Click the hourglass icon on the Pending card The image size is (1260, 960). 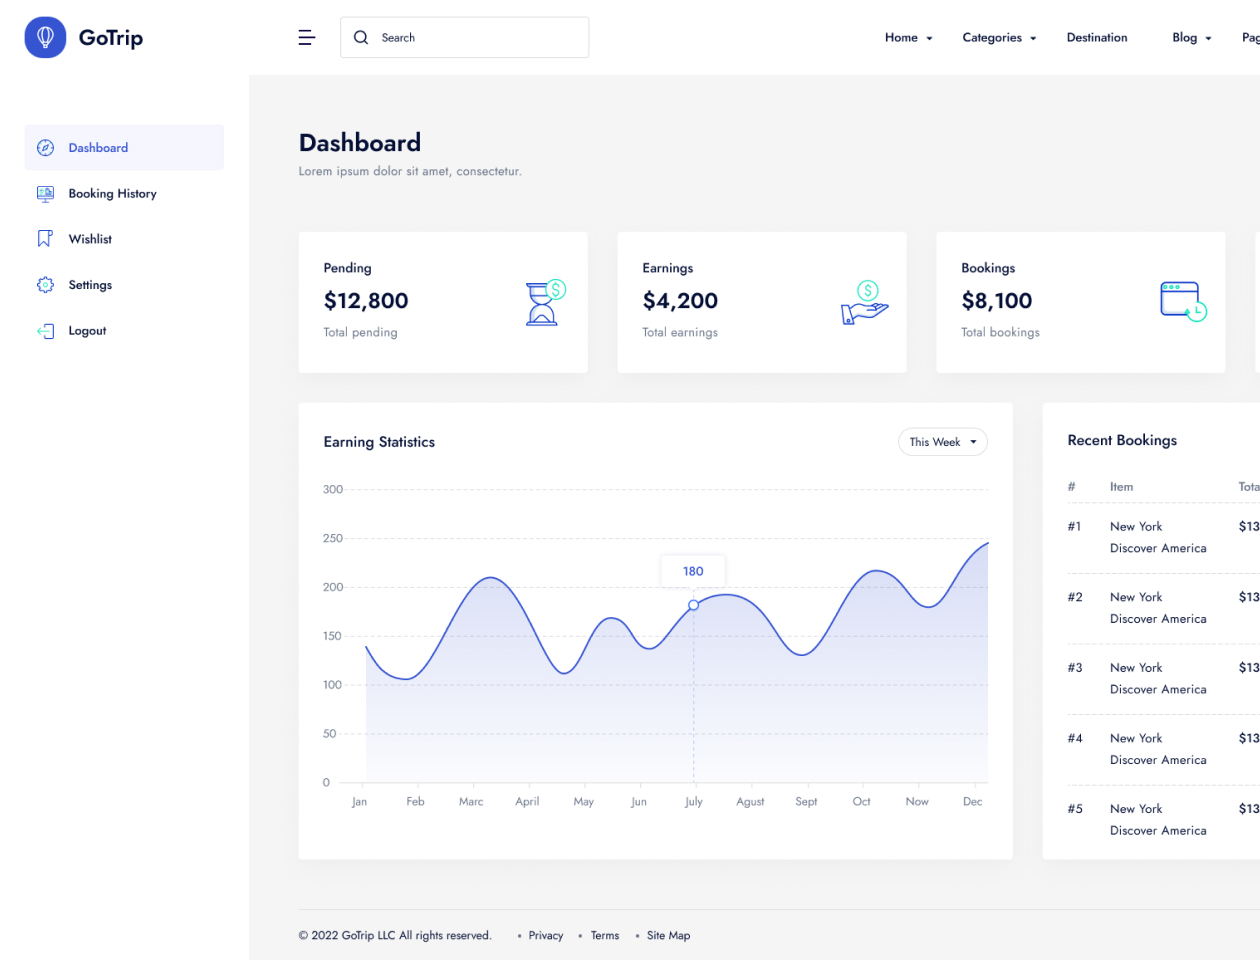[540, 302]
